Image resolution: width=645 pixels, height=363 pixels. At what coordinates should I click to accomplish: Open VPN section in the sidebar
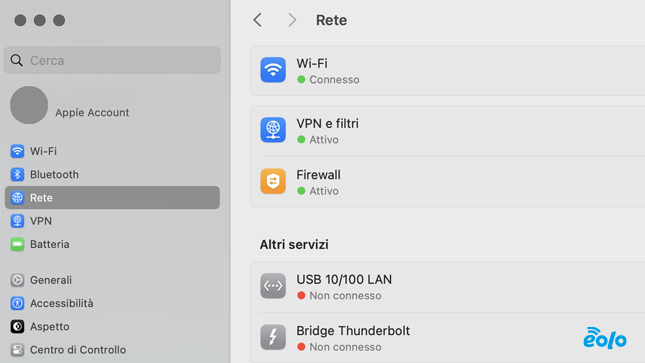pos(112,221)
